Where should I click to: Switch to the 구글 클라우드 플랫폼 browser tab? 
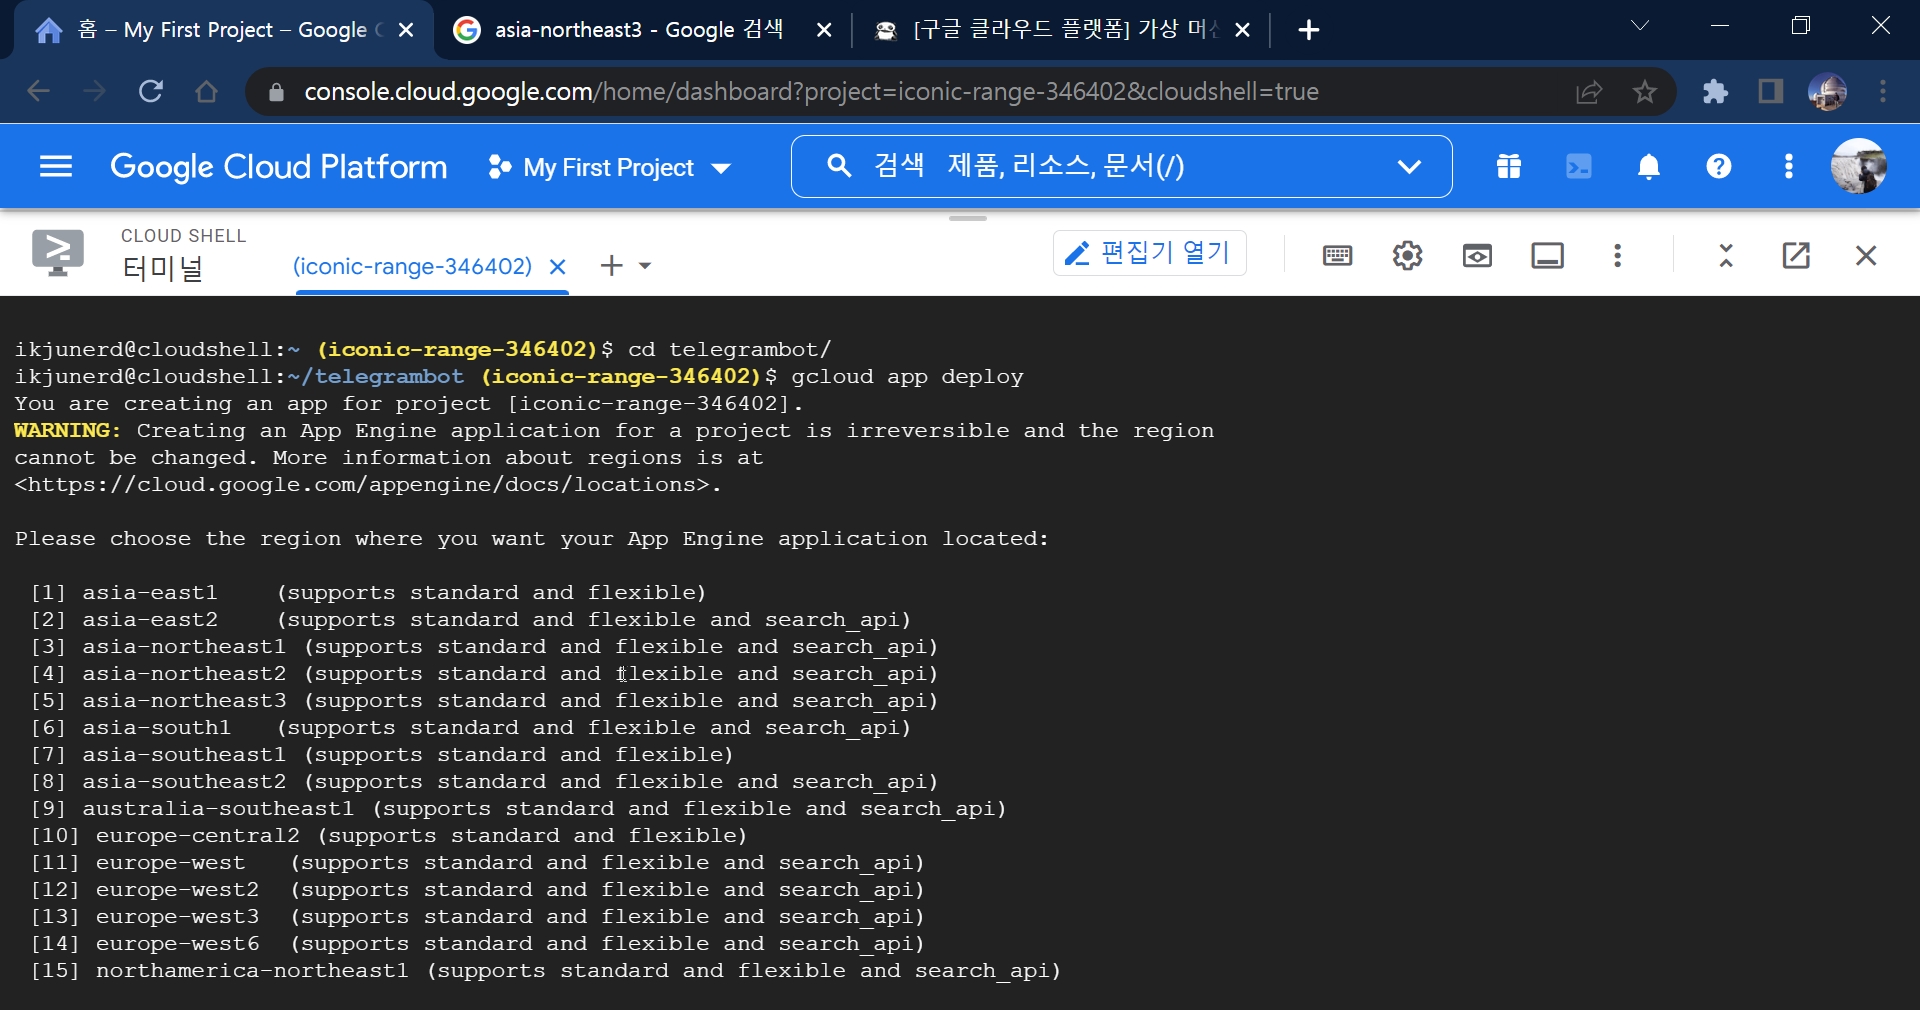(1060, 30)
